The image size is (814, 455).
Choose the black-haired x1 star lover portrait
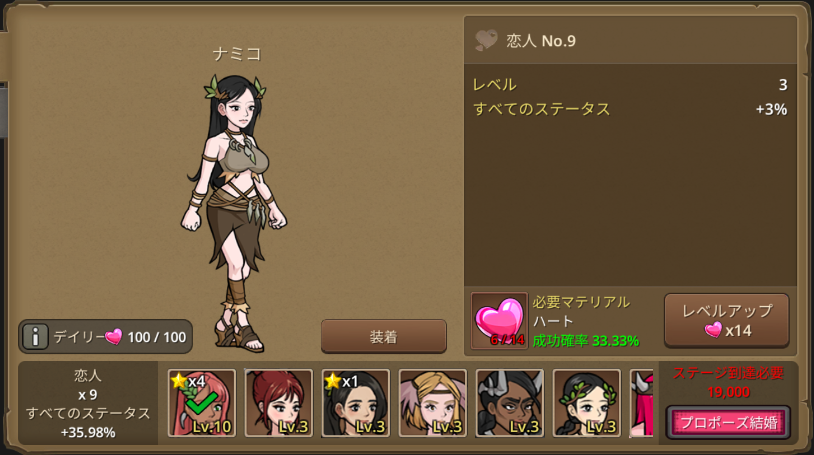pyautogui.click(x=356, y=403)
